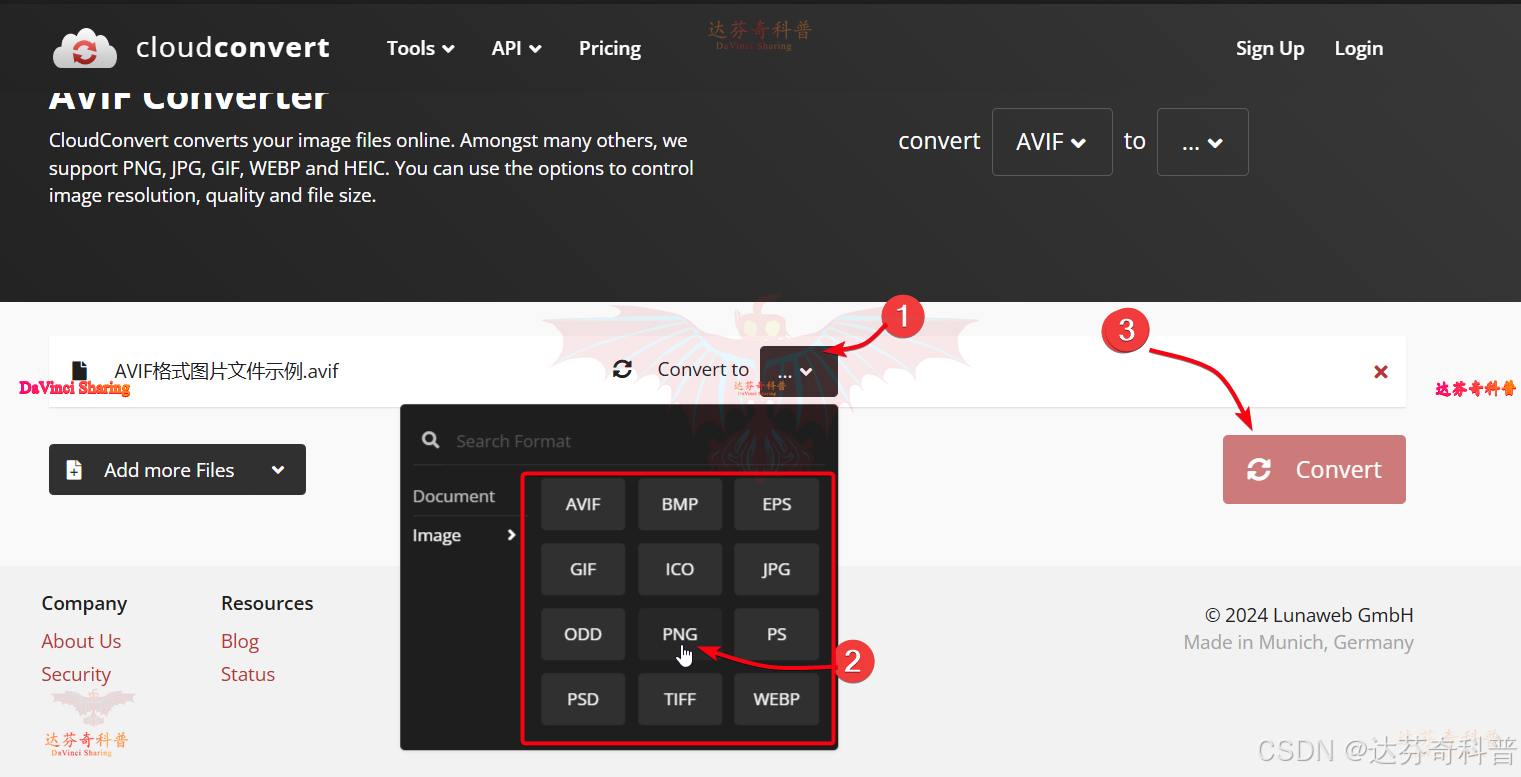Choose PNG output format

(680, 634)
